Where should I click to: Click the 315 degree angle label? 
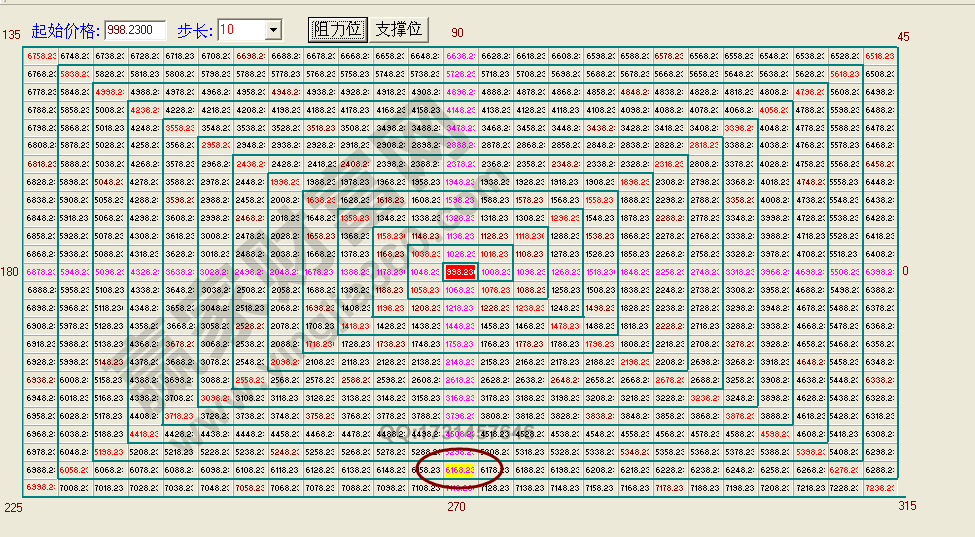(x=907, y=507)
